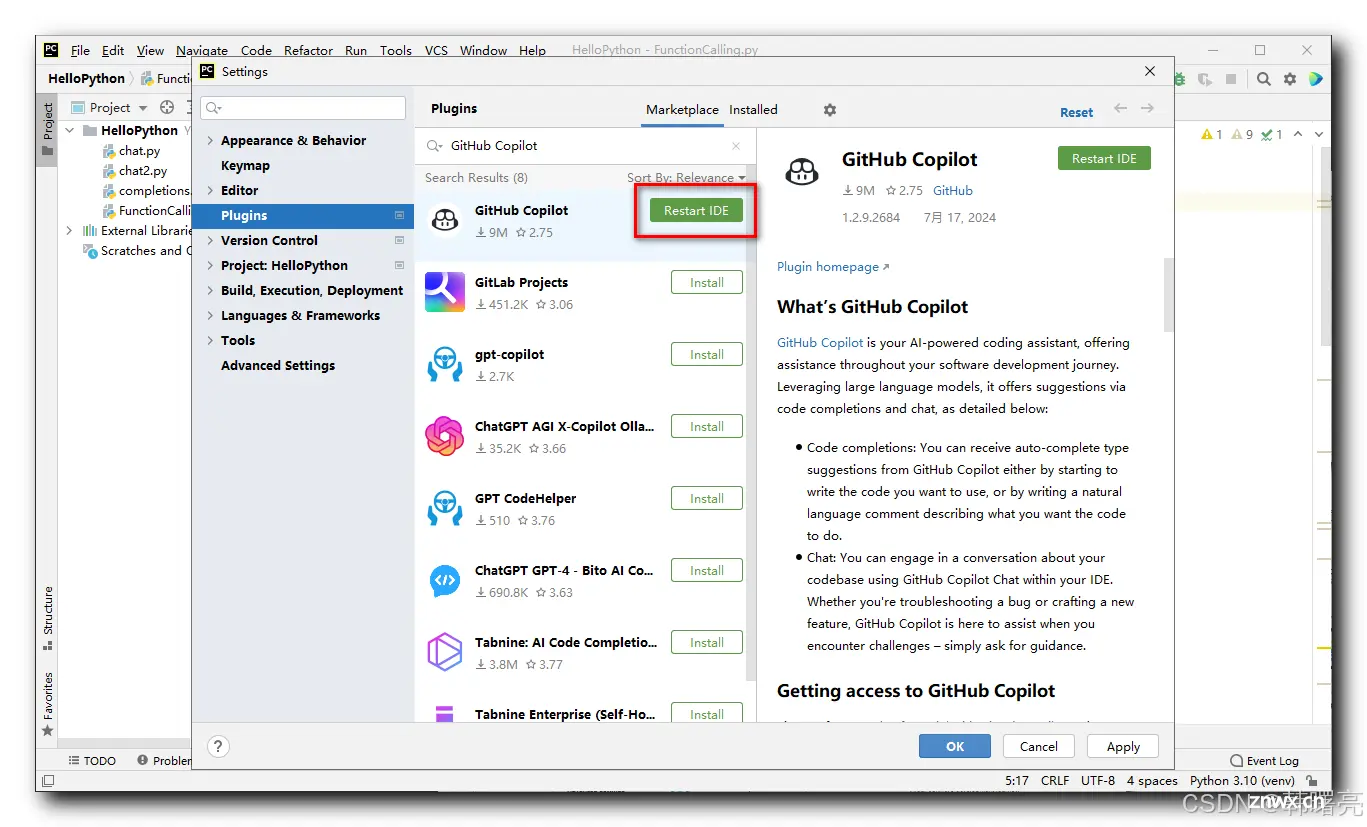The image size is (1367, 827).
Task: Expand Version Control settings
Action: click(209, 241)
